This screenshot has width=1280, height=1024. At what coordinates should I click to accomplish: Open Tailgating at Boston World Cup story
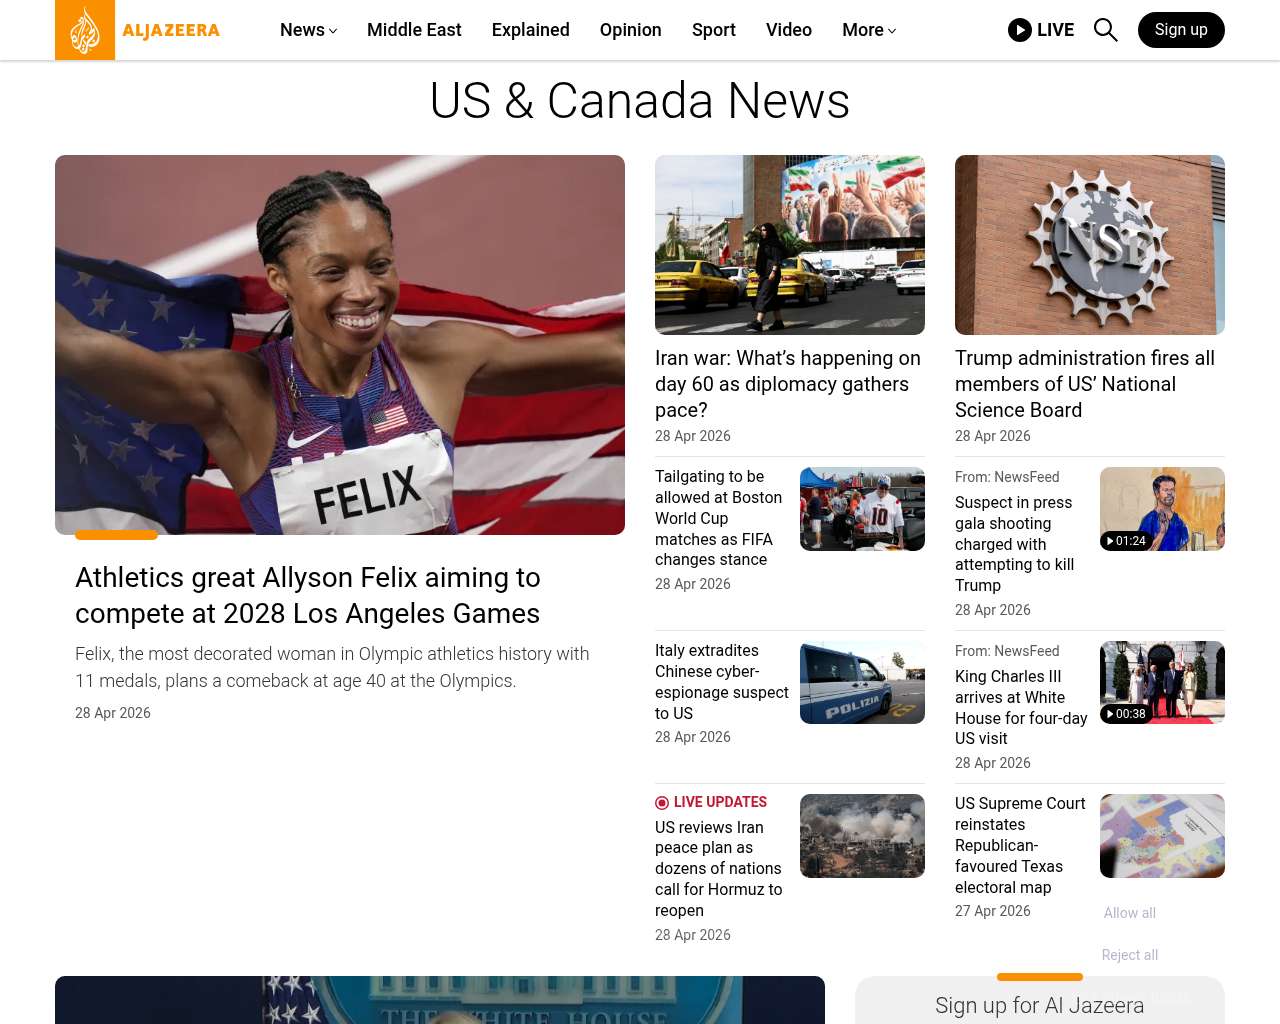(719, 518)
